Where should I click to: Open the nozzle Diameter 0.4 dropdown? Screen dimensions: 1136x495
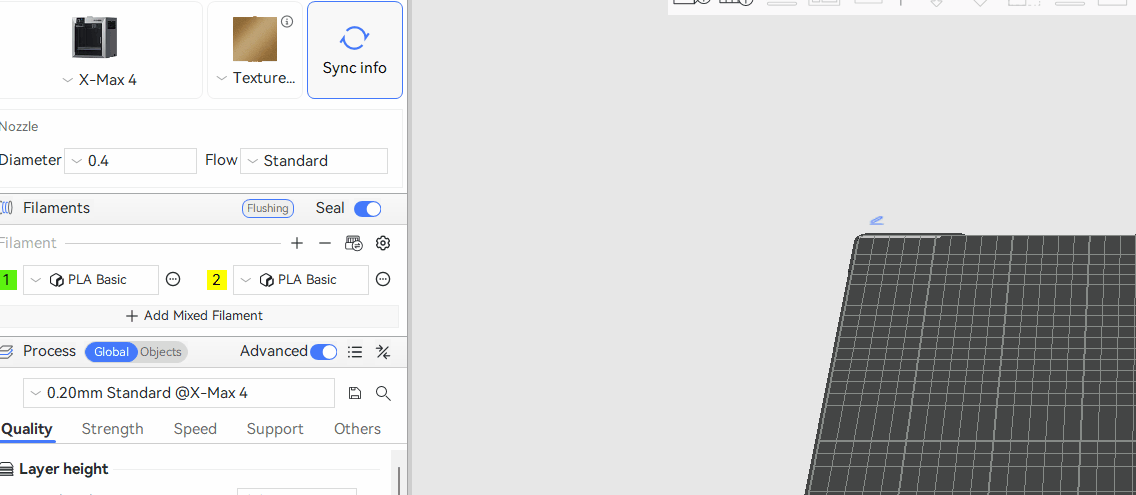[x=130, y=161]
